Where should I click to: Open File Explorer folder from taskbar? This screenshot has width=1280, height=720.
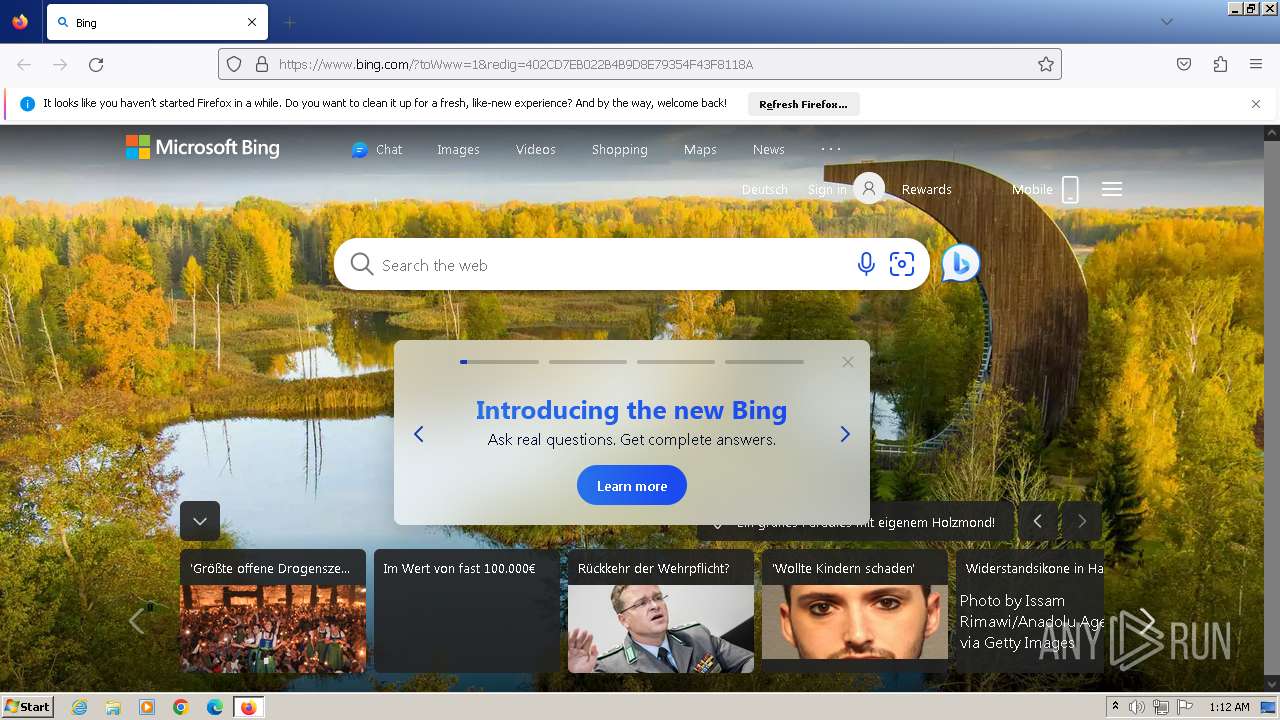tap(113, 707)
